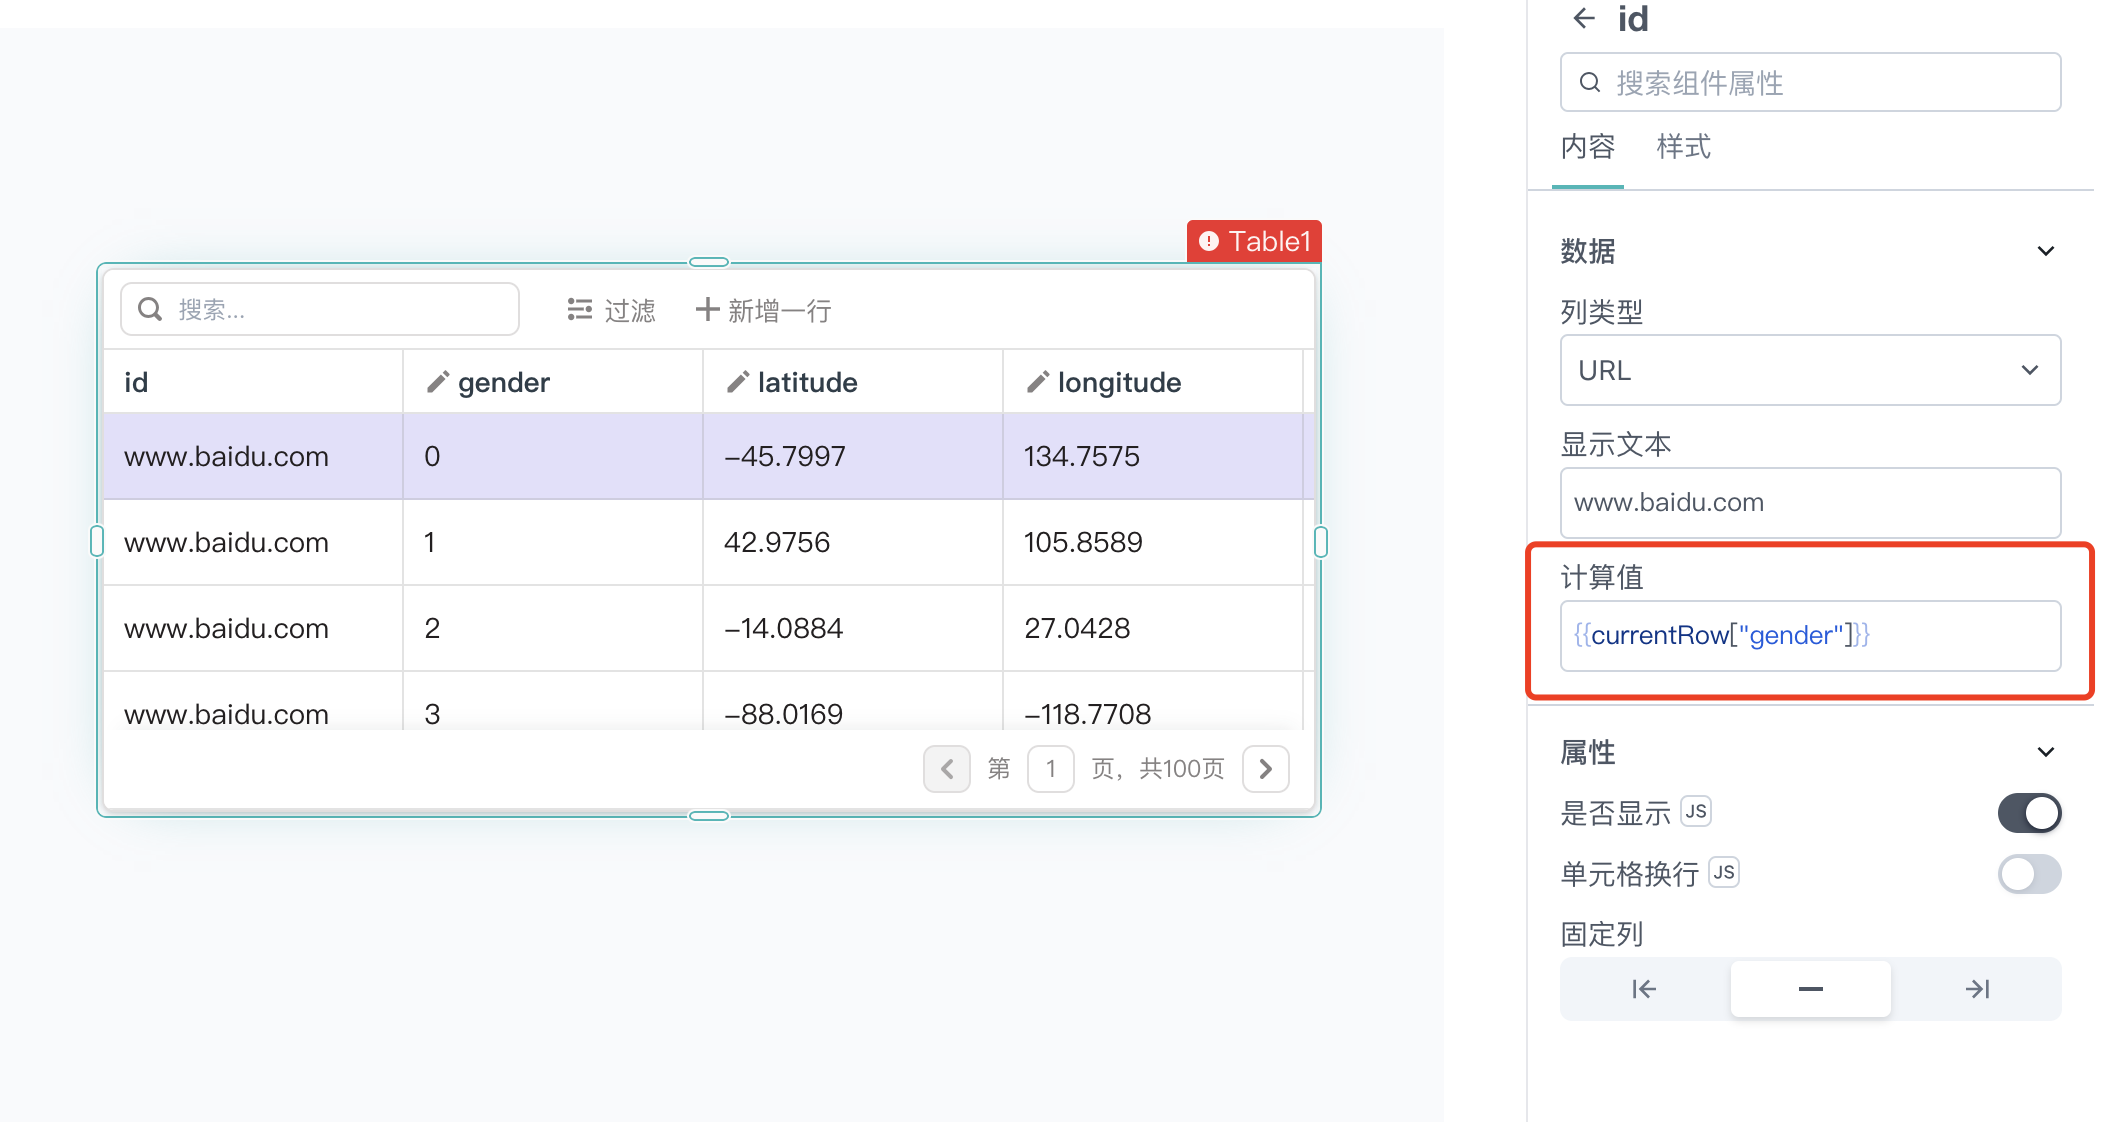Toggle JS mode for 单元格换行
This screenshot has width=2102, height=1122.
pyautogui.click(x=1724, y=872)
